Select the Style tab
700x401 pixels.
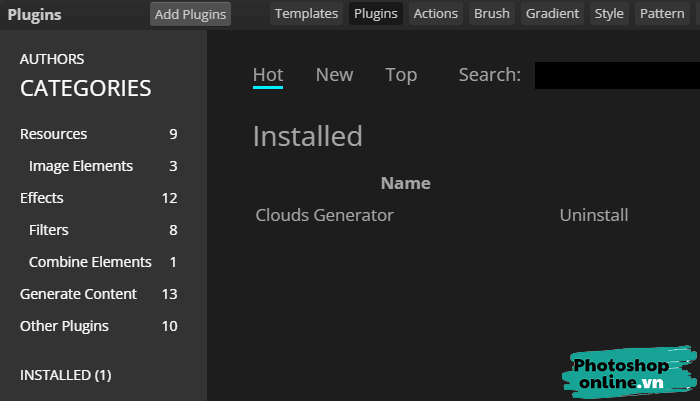[x=609, y=14]
